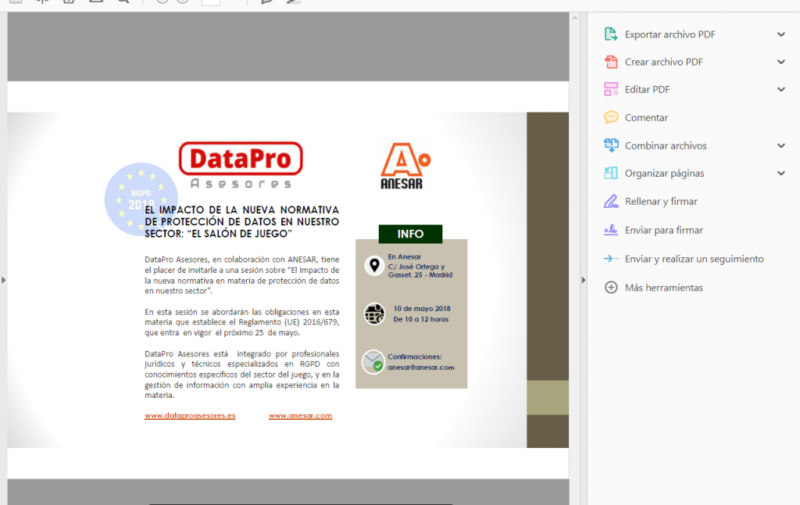The width and height of the screenshot is (800, 505).
Task: Click the scrollbar up arrow of the document
Action: pyautogui.click(x=574, y=18)
